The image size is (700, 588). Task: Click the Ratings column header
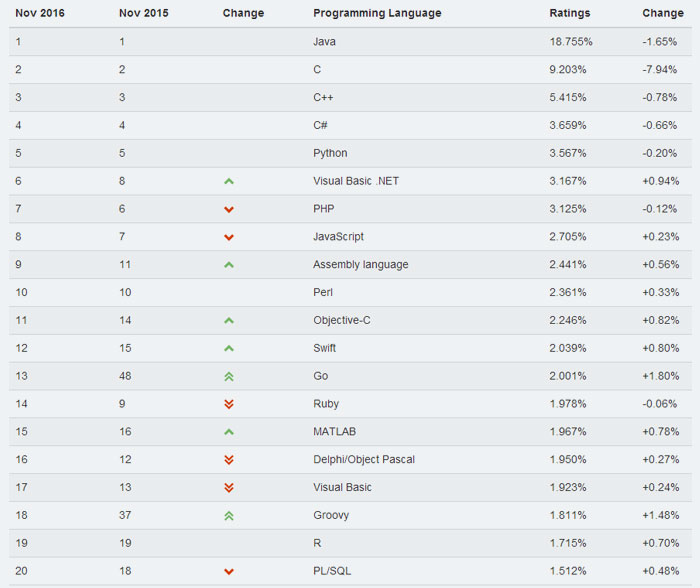coord(570,13)
